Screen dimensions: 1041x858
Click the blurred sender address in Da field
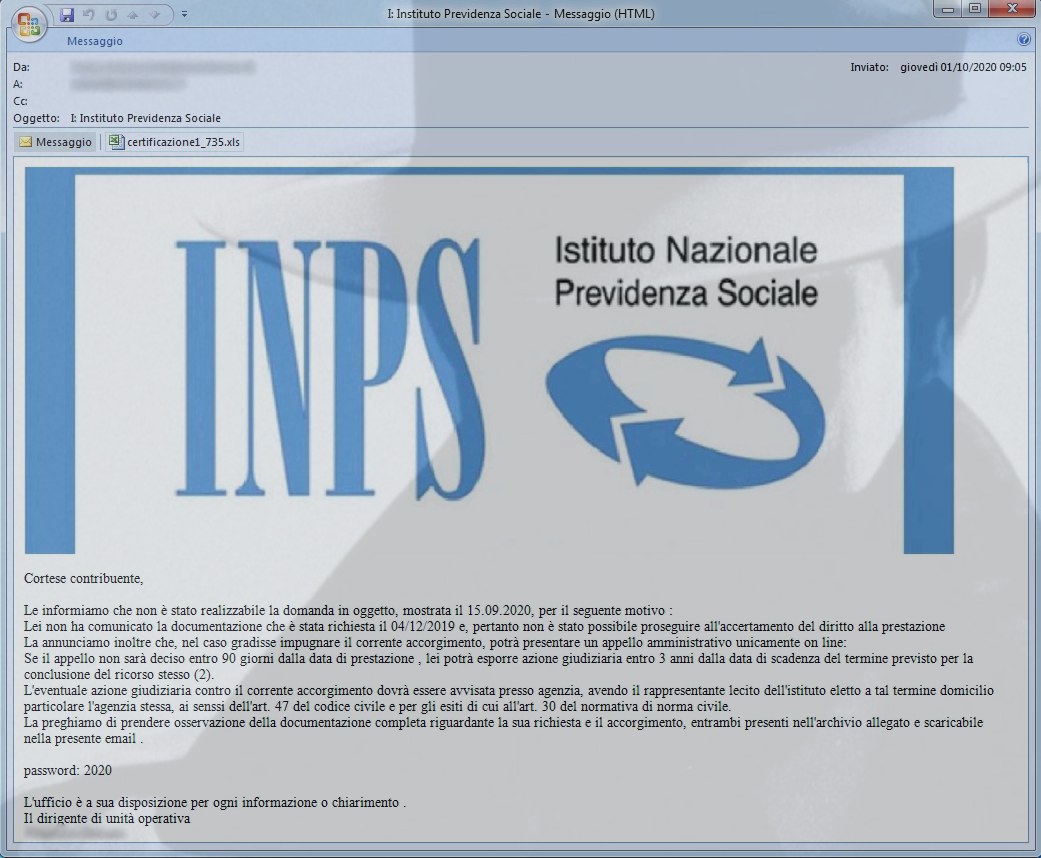tap(162, 67)
